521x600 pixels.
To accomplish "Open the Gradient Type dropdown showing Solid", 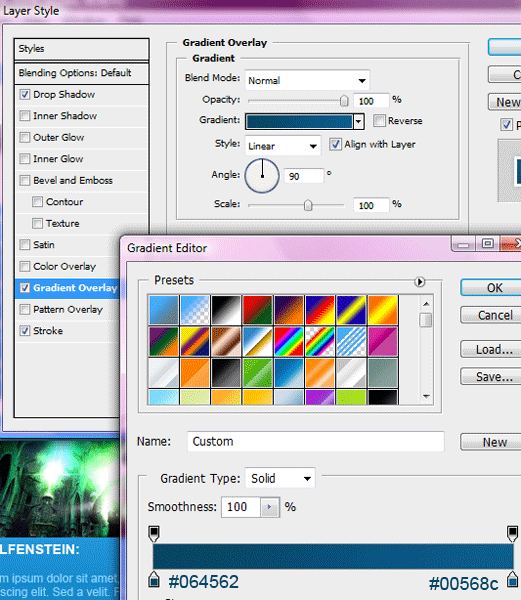I will [280, 478].
